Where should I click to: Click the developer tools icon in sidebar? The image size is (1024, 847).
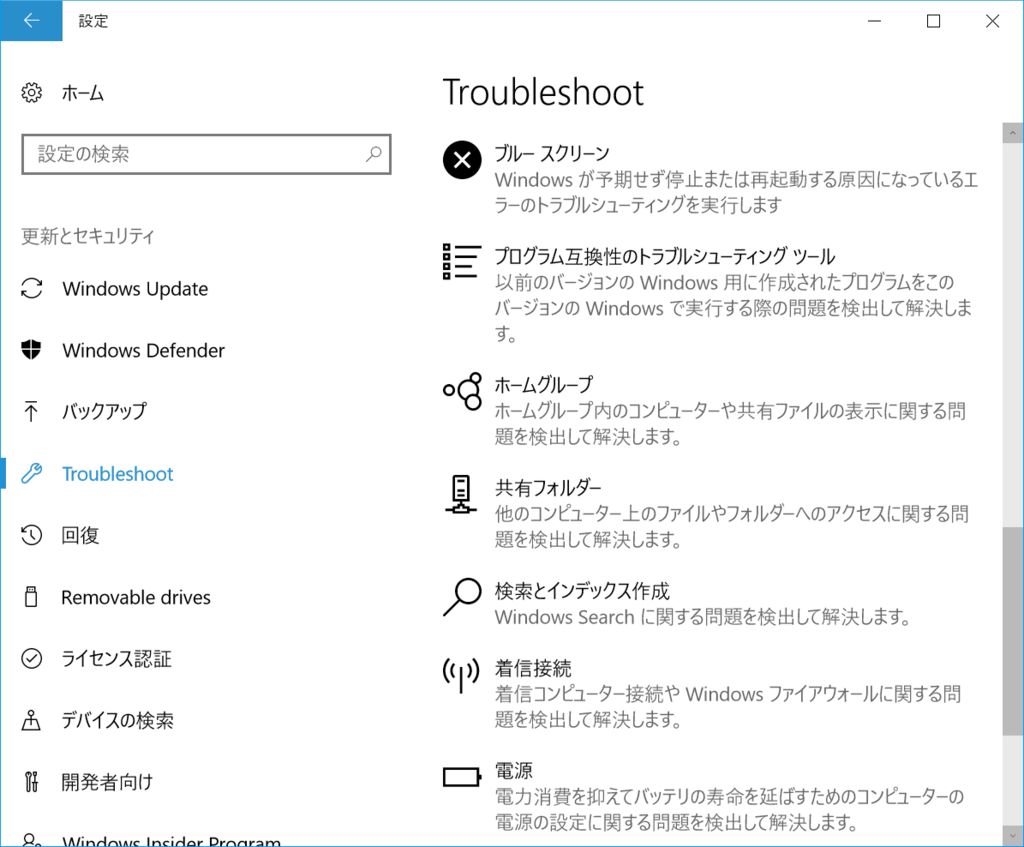pyautogui.click(x=31, y=782)
